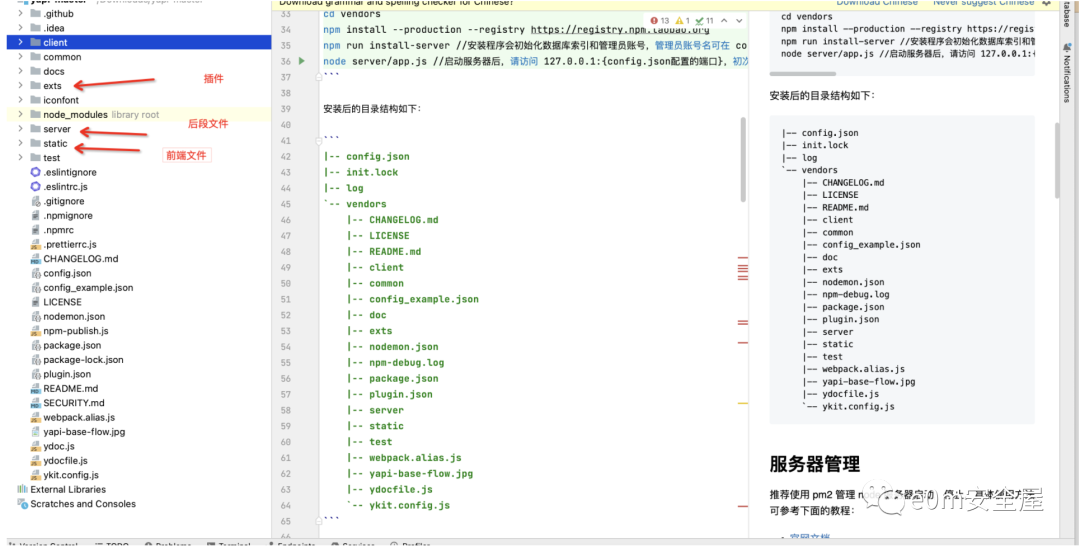Click the .eslintrc.js ESLint file icon
The height and width of the screenshot is (547, 1080).
pyautogui.click(x=36, y=187)
